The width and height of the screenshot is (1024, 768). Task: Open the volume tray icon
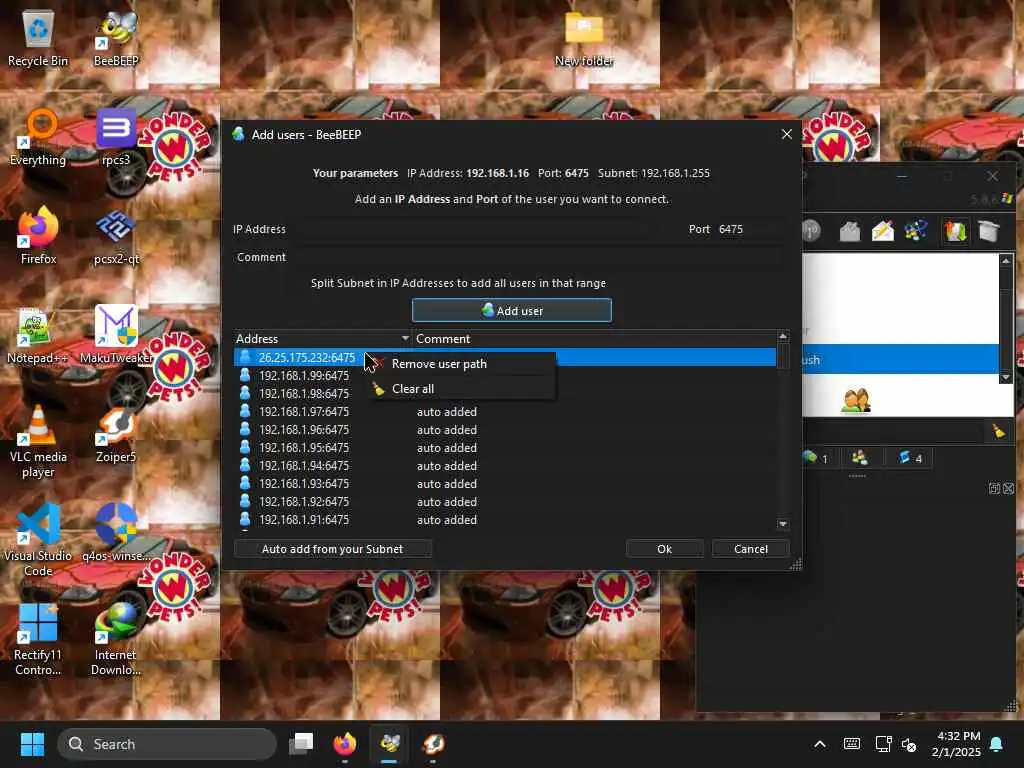pyautogui.click(x=909, y=744)
